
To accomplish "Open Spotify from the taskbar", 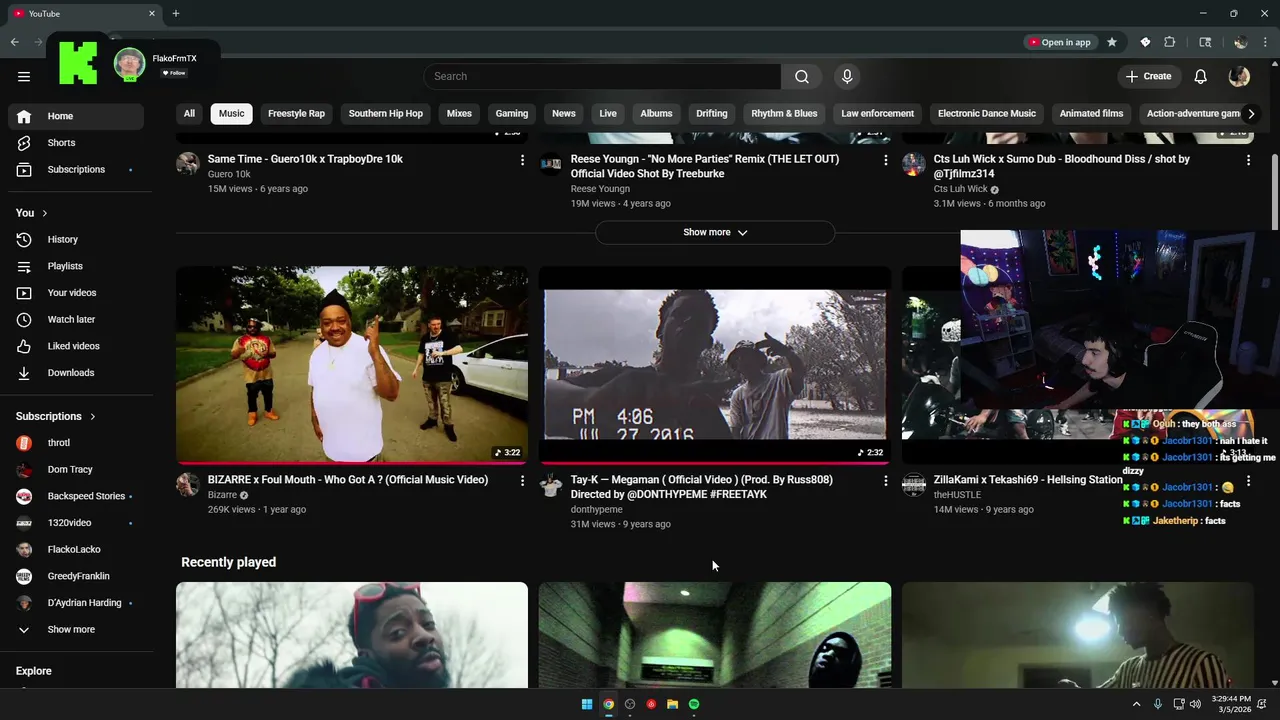I will [694, 704].
